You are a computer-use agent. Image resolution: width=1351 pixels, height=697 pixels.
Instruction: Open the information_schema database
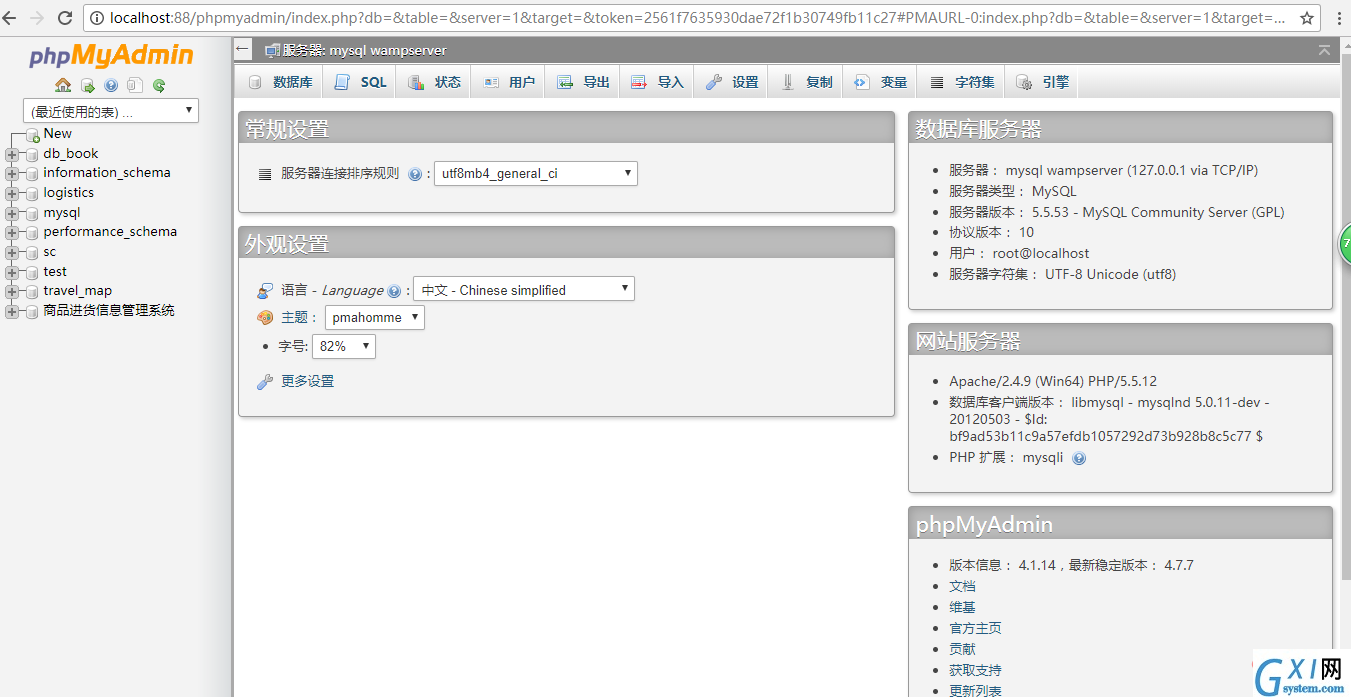coord(107,173)
